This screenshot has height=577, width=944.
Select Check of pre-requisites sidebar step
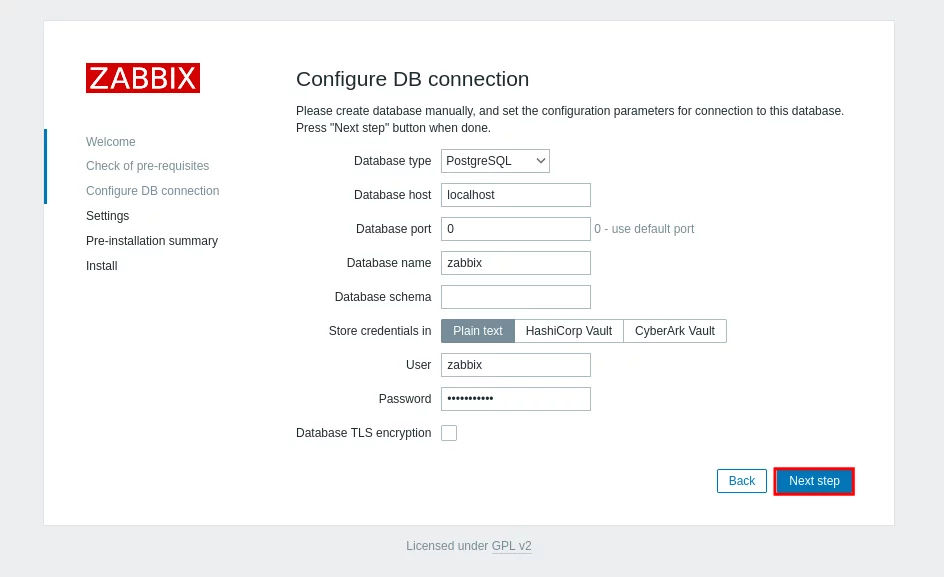pyautogui.click(x=148, y=166)
